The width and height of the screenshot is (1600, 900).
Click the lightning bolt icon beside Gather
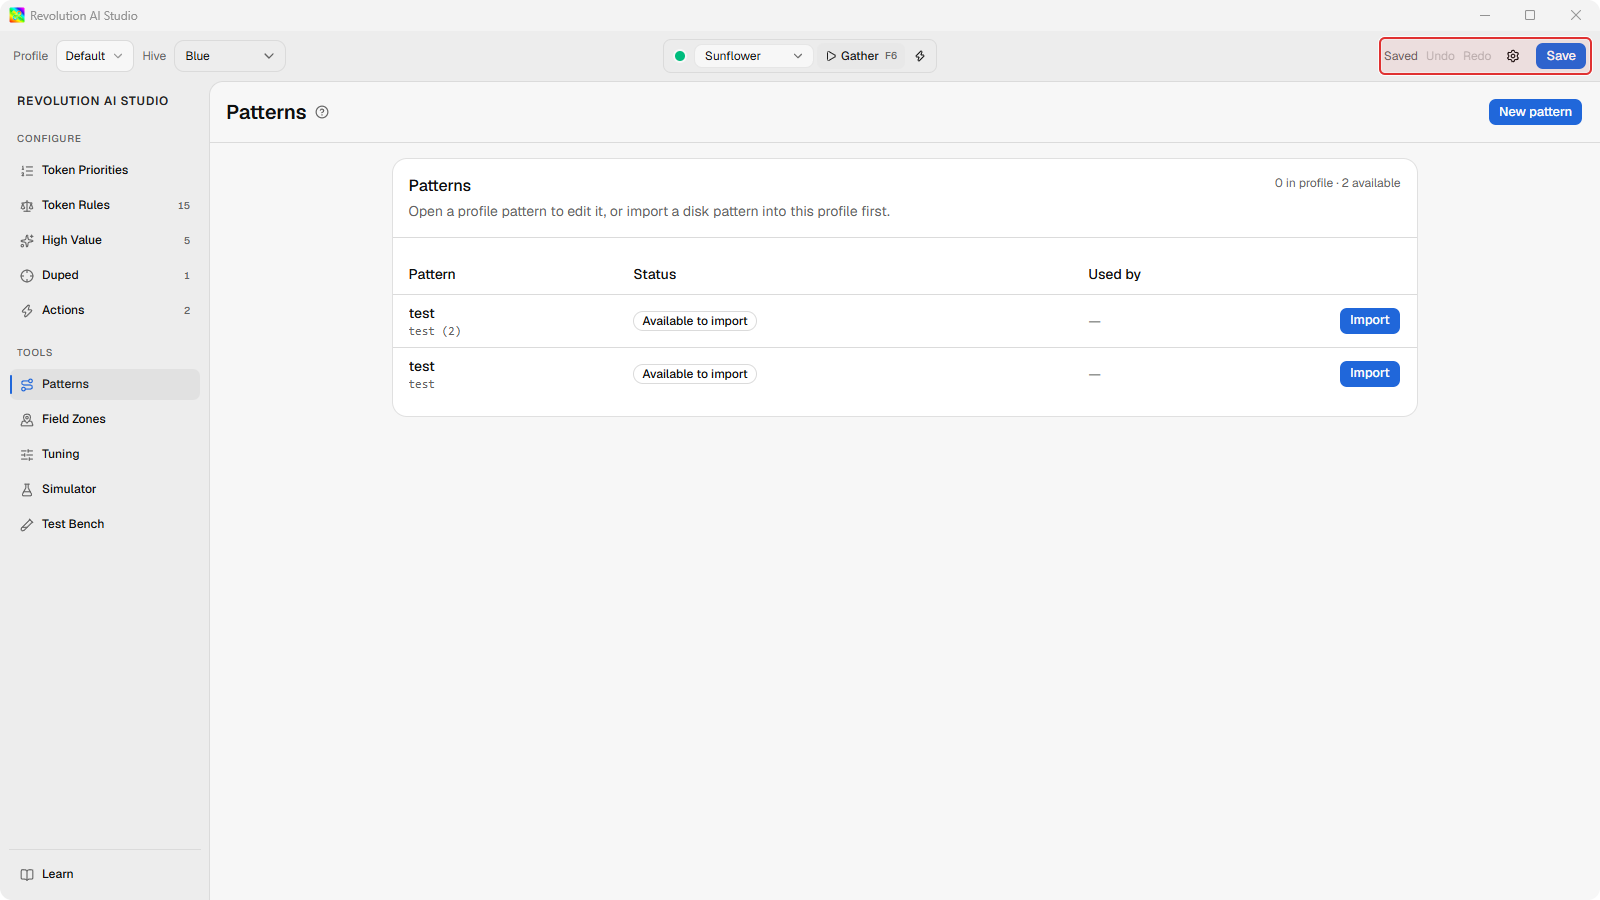click(920, 56)
